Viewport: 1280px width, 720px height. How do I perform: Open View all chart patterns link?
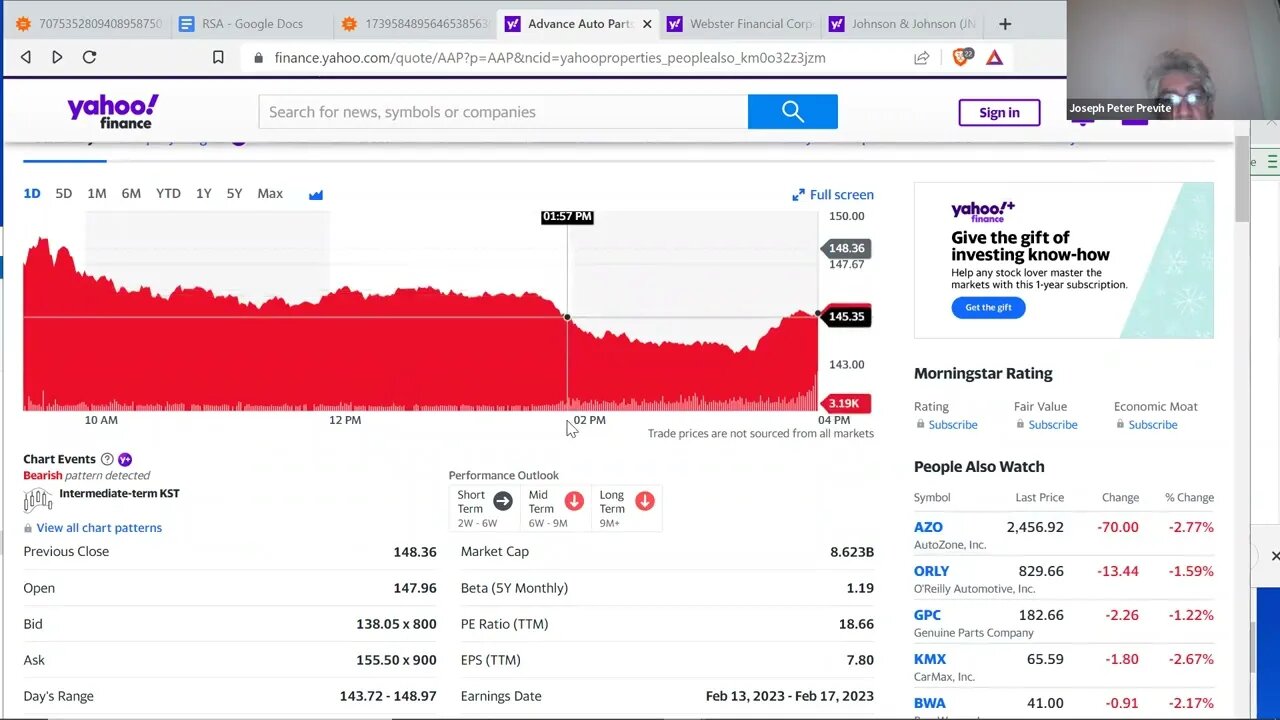tap(99, 528)
